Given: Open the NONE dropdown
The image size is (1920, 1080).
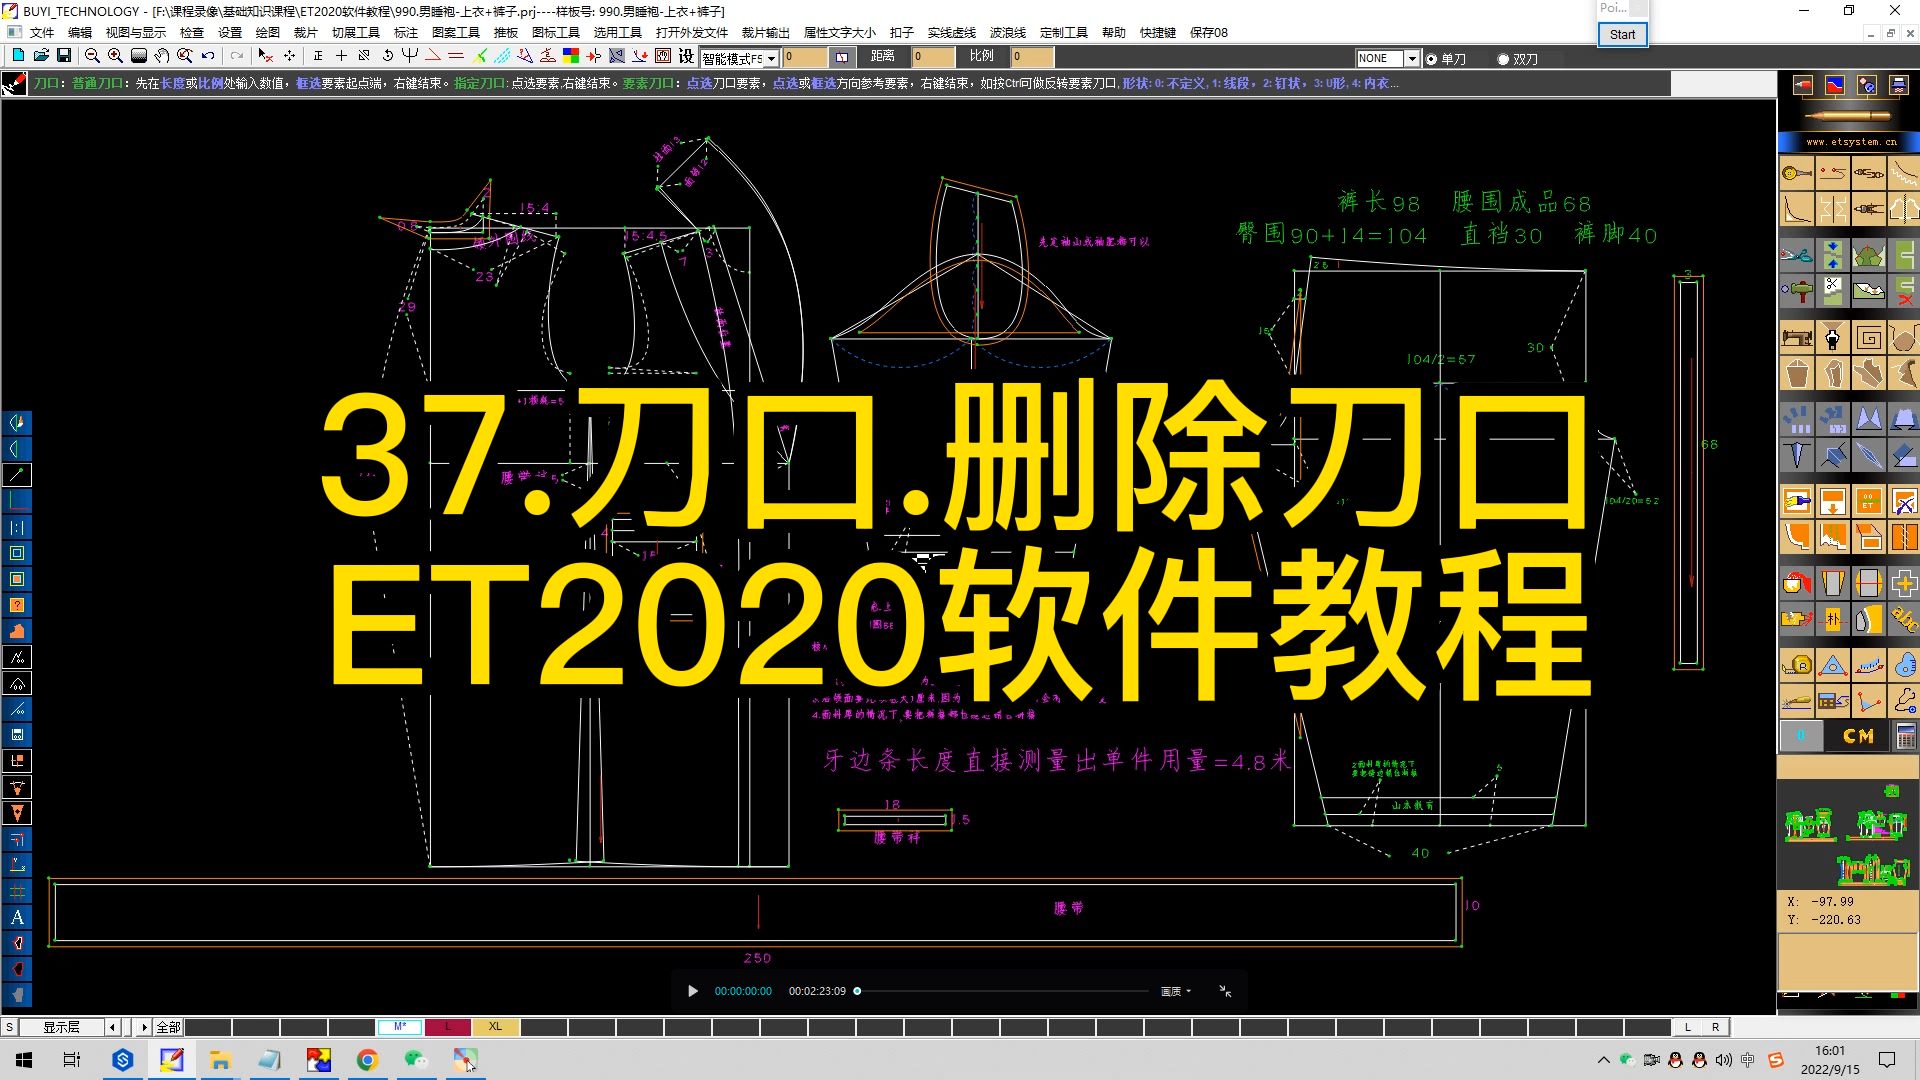Looking at the screenshot, I should click(x=1412, y=59).
